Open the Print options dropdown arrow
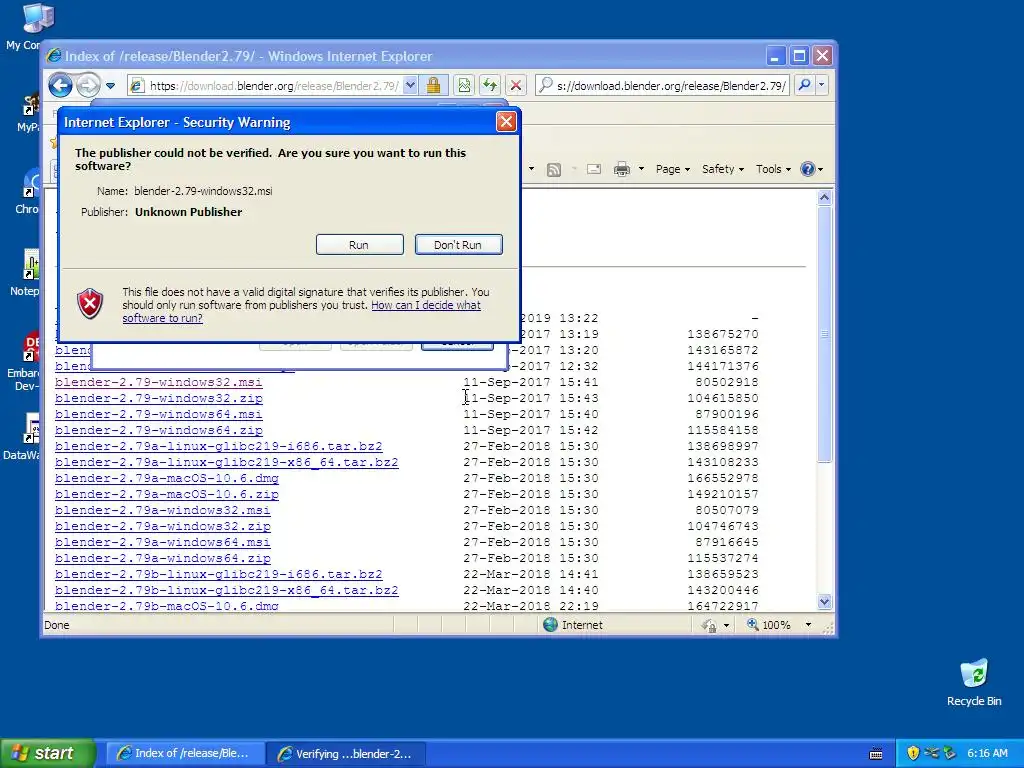Image resolution: width=1024 pixels, height=768 pixels. point(641,169)
